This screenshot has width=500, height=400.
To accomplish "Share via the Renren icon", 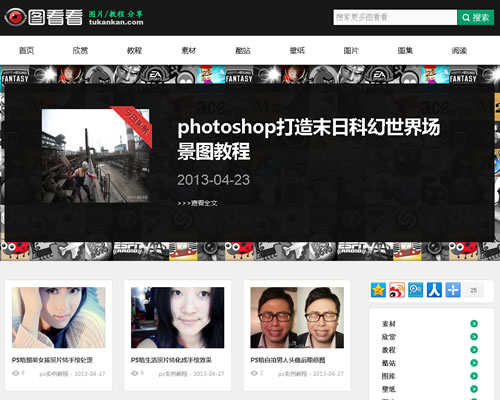I will [434, 290].
